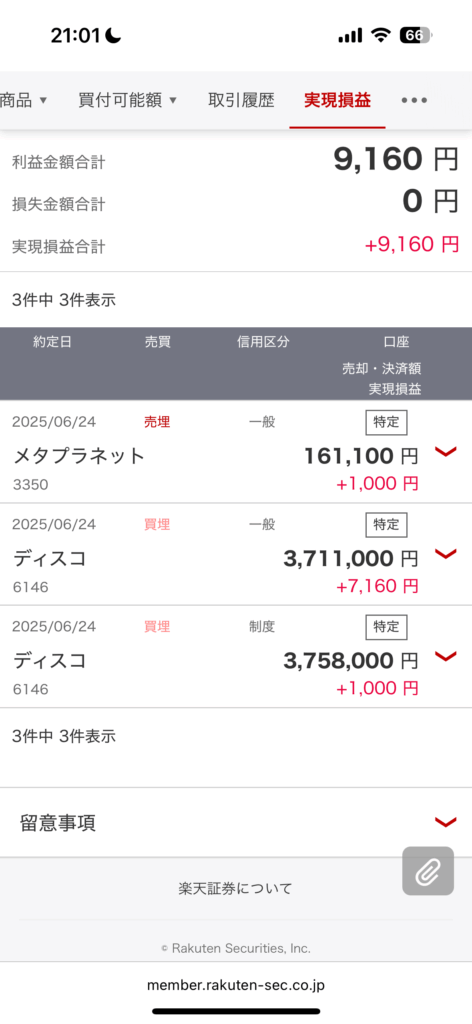The height and width of the screenshot is (1024, 472).
Task: Open the three-dots more menu
Action: pyautogui.click(x=414, y=101)
